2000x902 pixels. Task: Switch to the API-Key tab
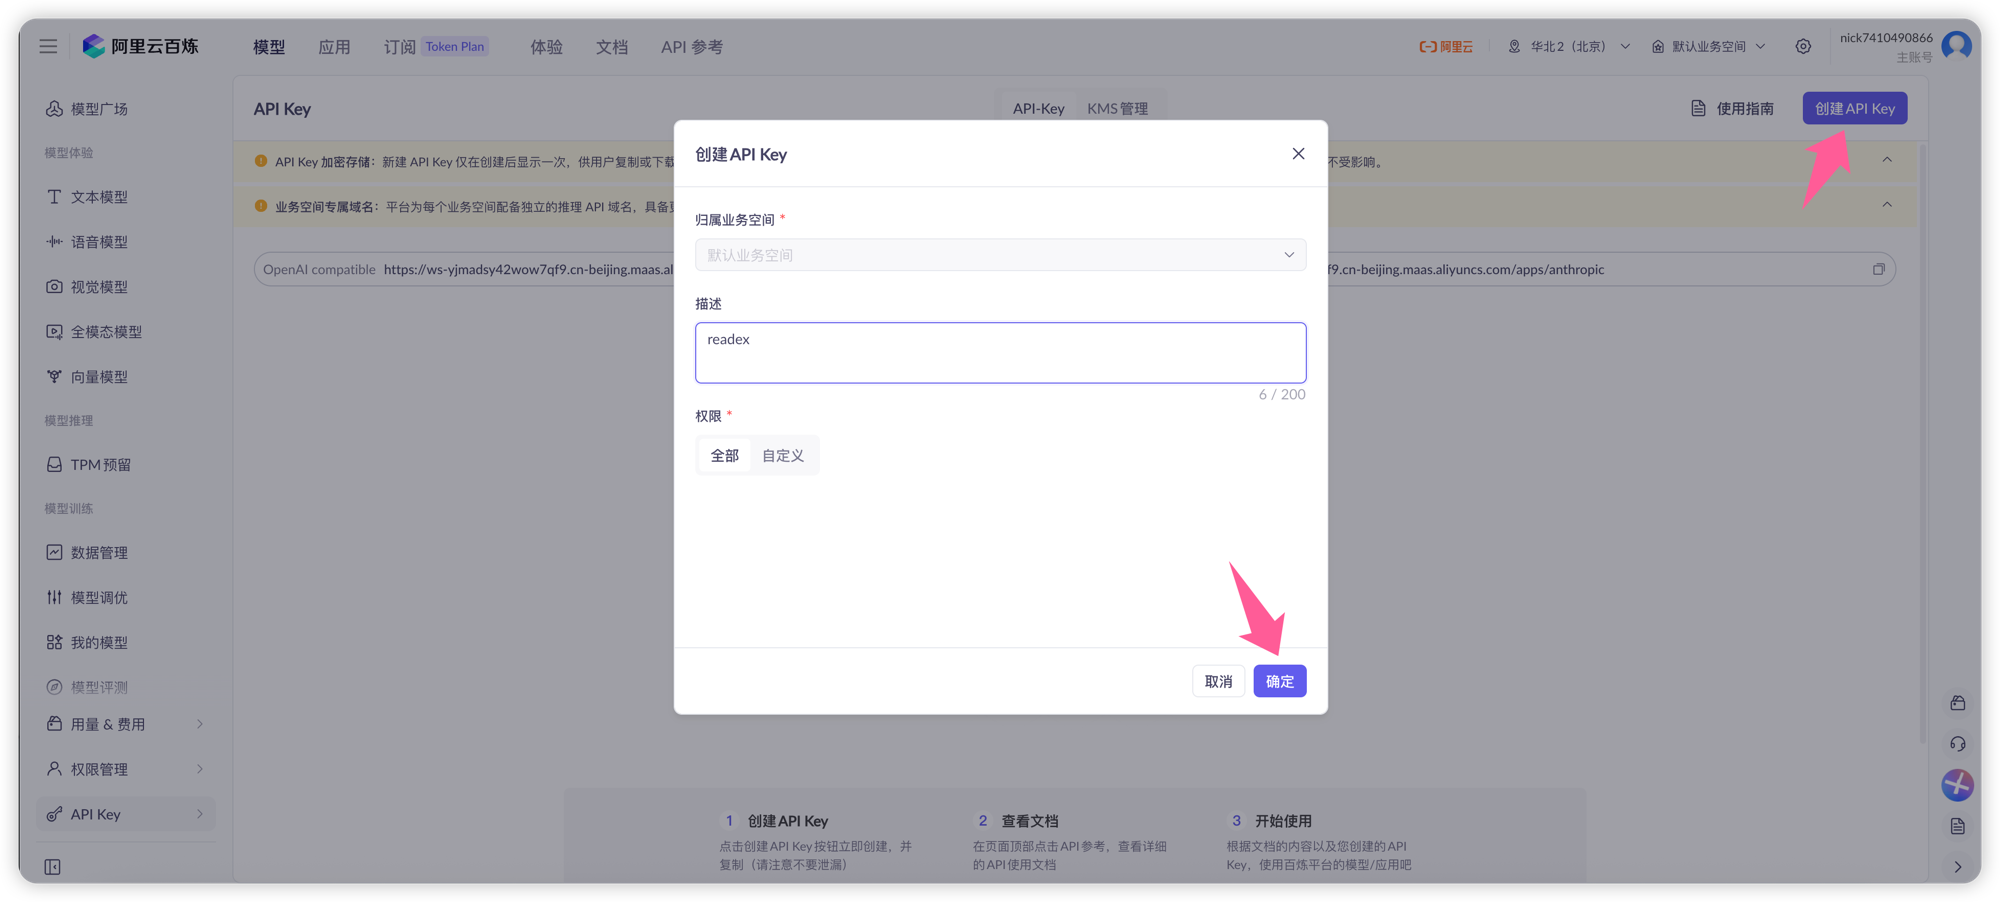(x=1038, y=108)
